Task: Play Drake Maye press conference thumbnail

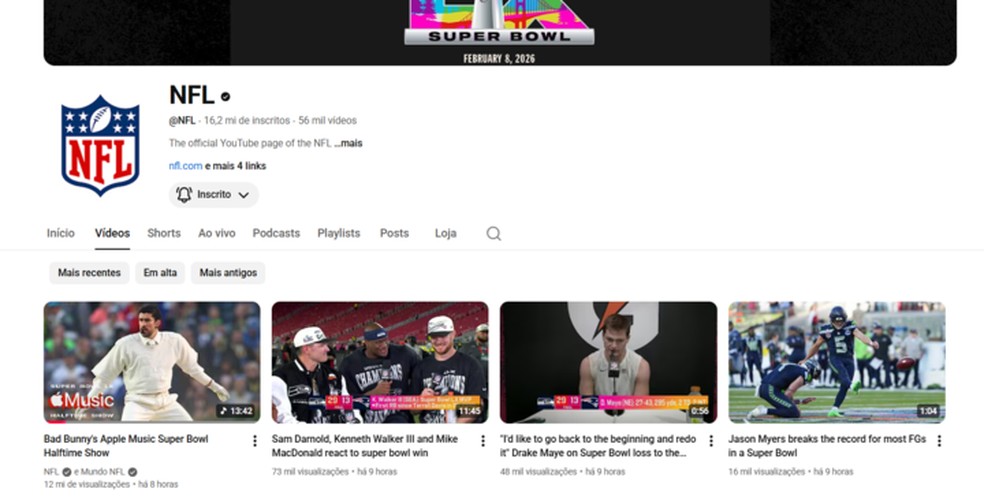Action: click(608, 362)
